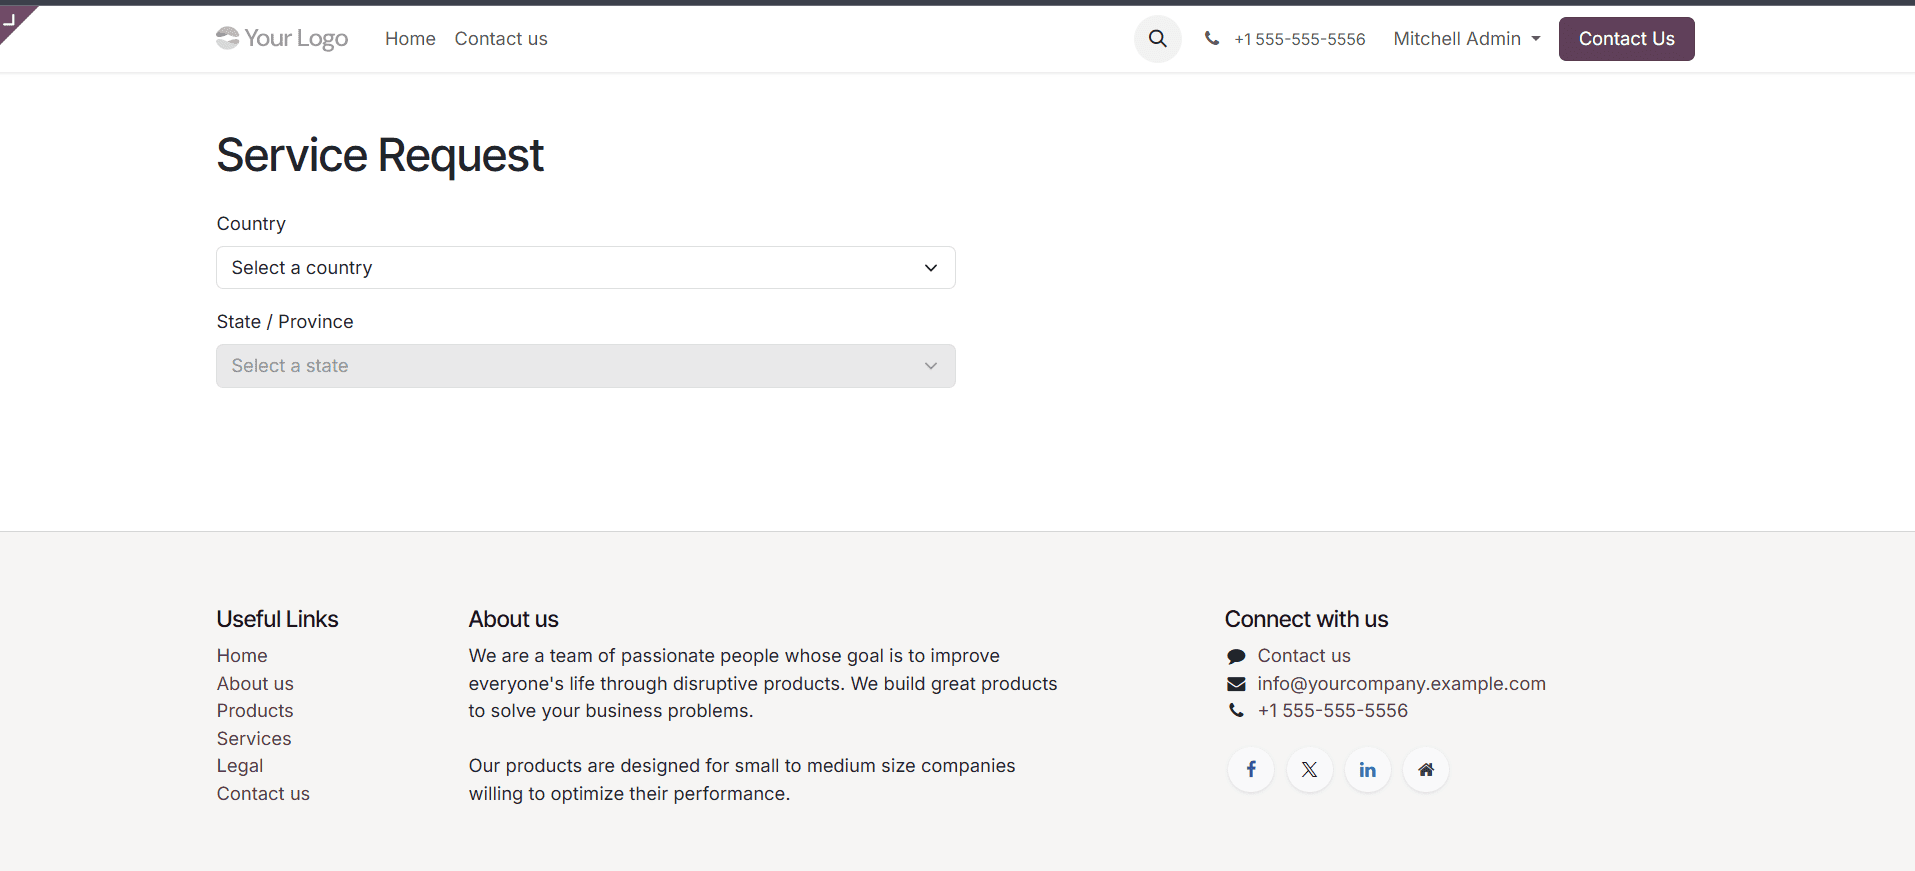Visit the Products footer link

(255, 711)
